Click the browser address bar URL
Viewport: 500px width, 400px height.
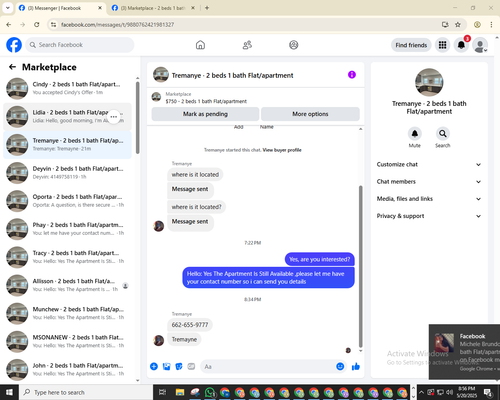tap(117, 25)
